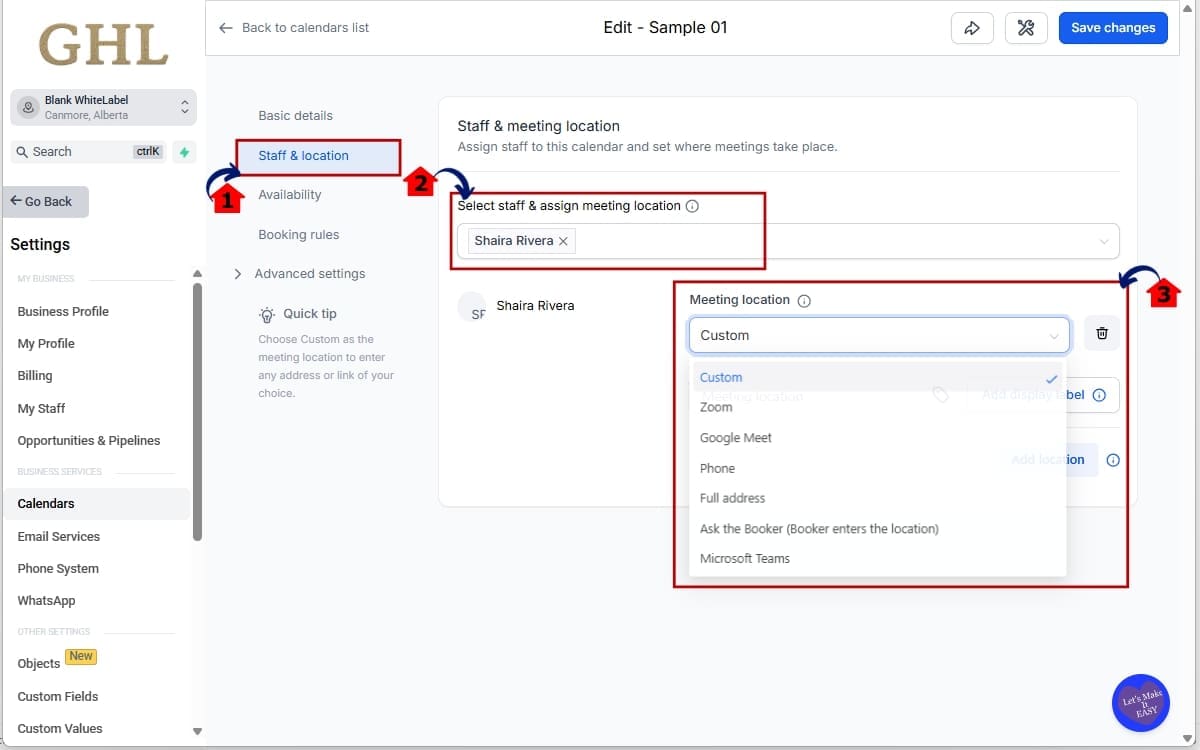The width and height of the screenshot is (1200, 750).
Task: Click the GHL logo at the top left
Action: [x=103, y=46]
